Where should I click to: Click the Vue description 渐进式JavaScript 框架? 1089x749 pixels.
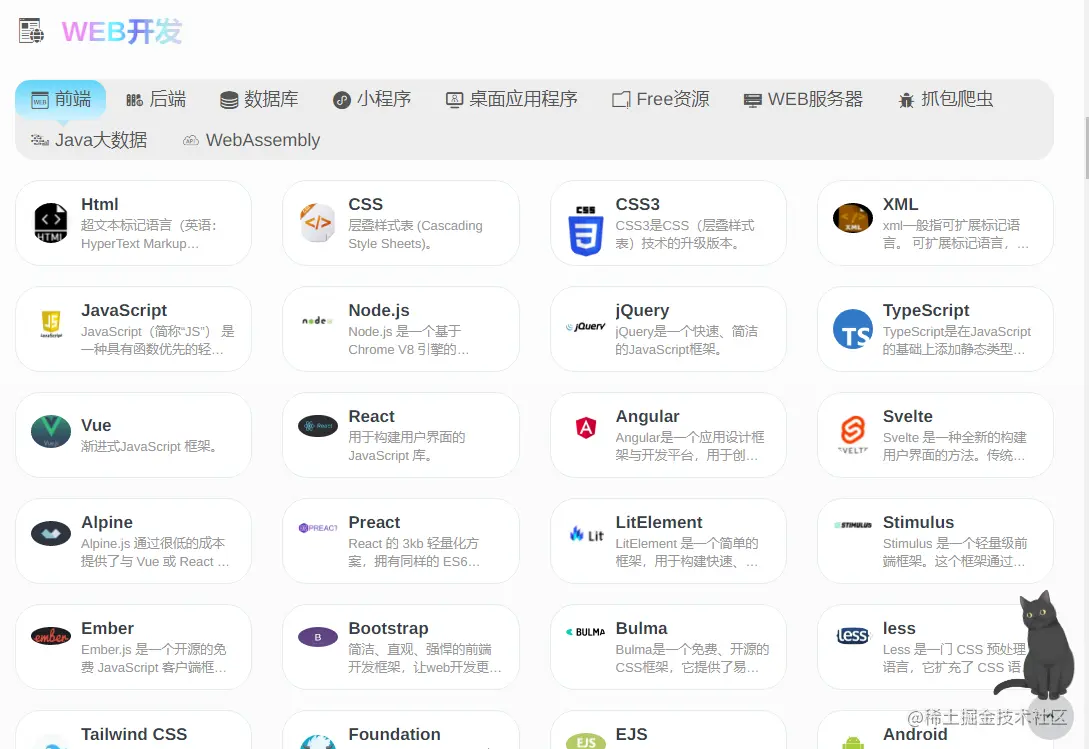pyautogui.click(x=151, y=446)
